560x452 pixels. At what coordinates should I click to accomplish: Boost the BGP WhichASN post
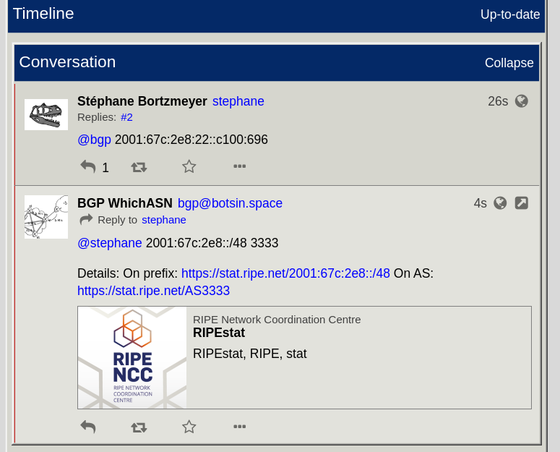[139, 427]
